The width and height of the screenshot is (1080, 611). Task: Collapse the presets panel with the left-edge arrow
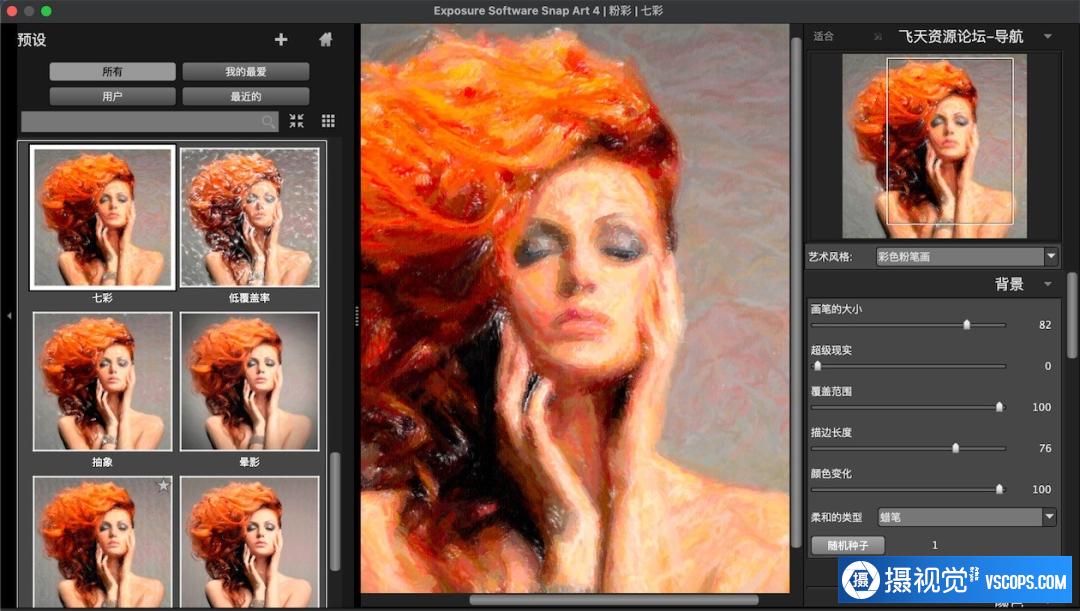click(9, 315)
